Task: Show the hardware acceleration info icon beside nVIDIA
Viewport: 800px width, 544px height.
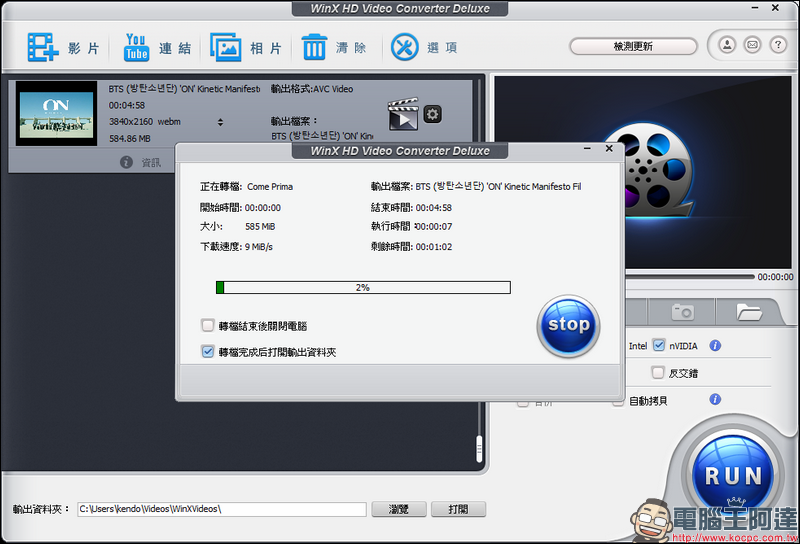Action: [715, 345]
